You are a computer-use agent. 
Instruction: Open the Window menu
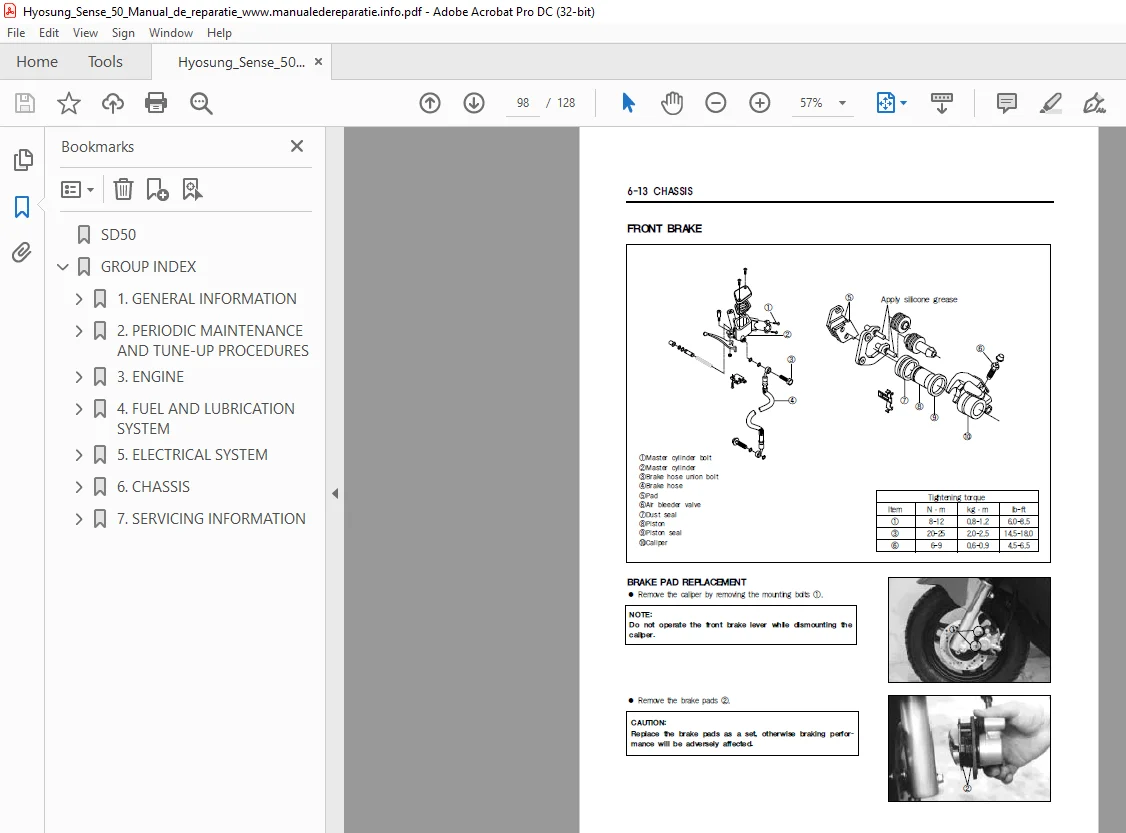tap(171, 33)
